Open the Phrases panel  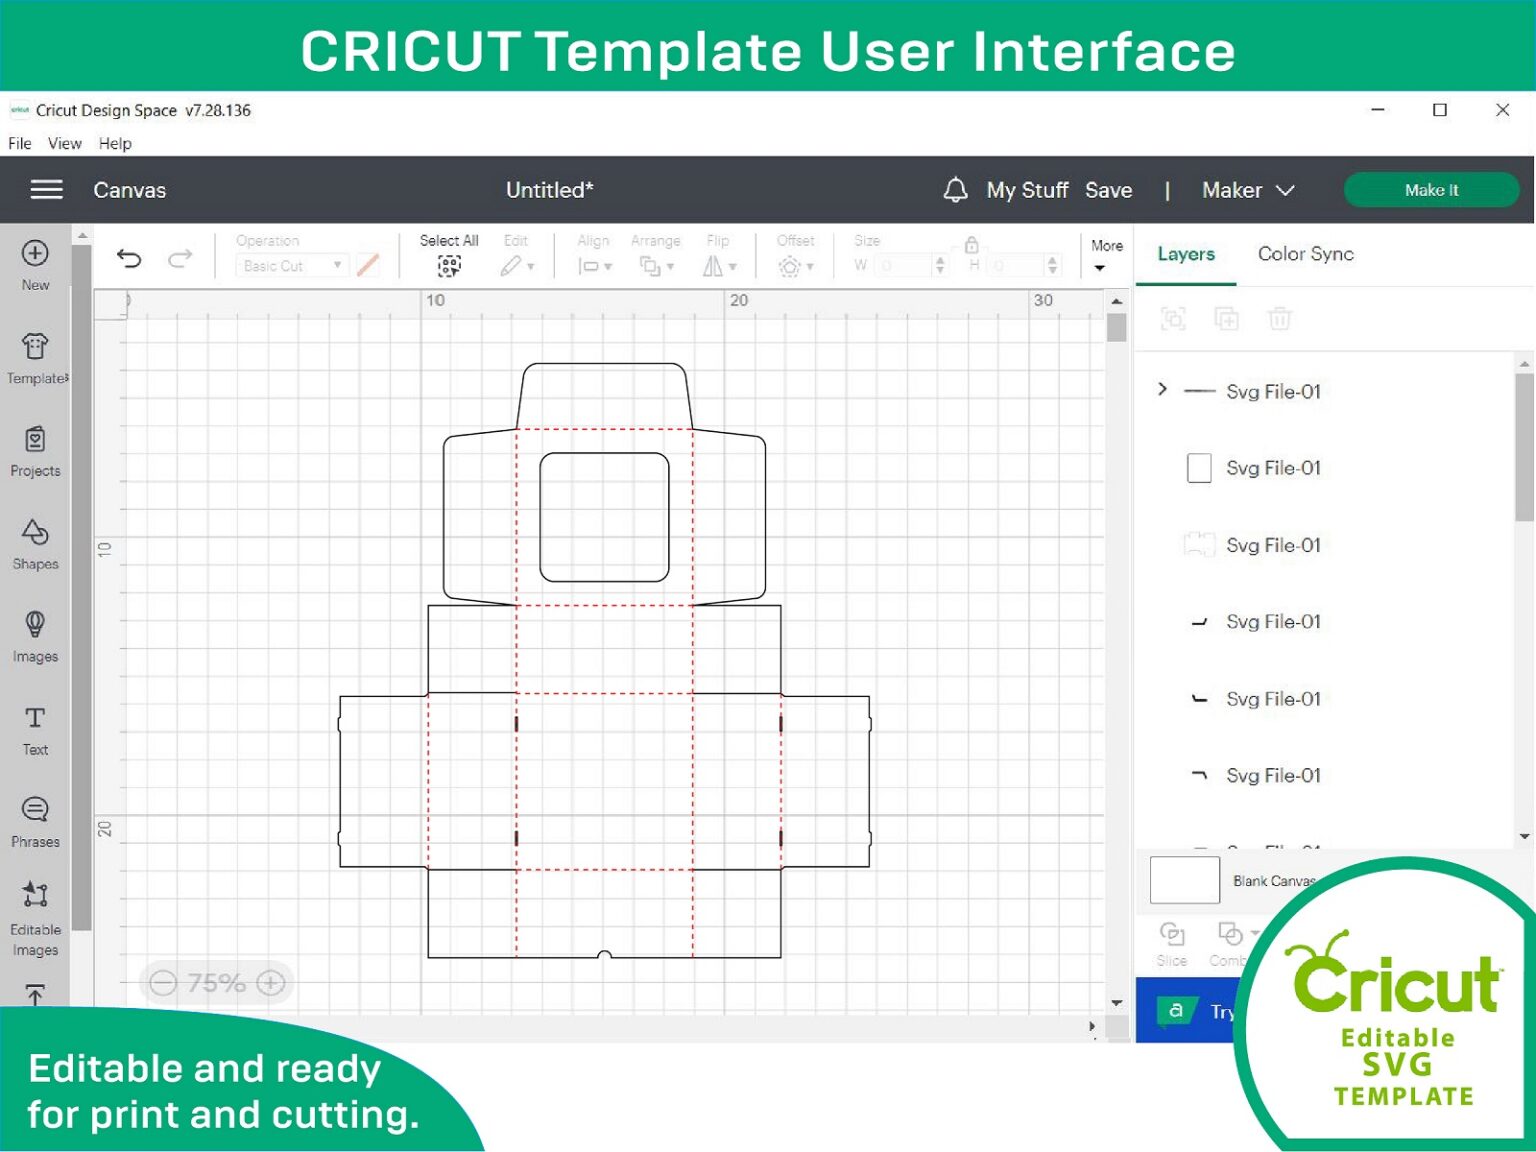click(x=35, y=823)
